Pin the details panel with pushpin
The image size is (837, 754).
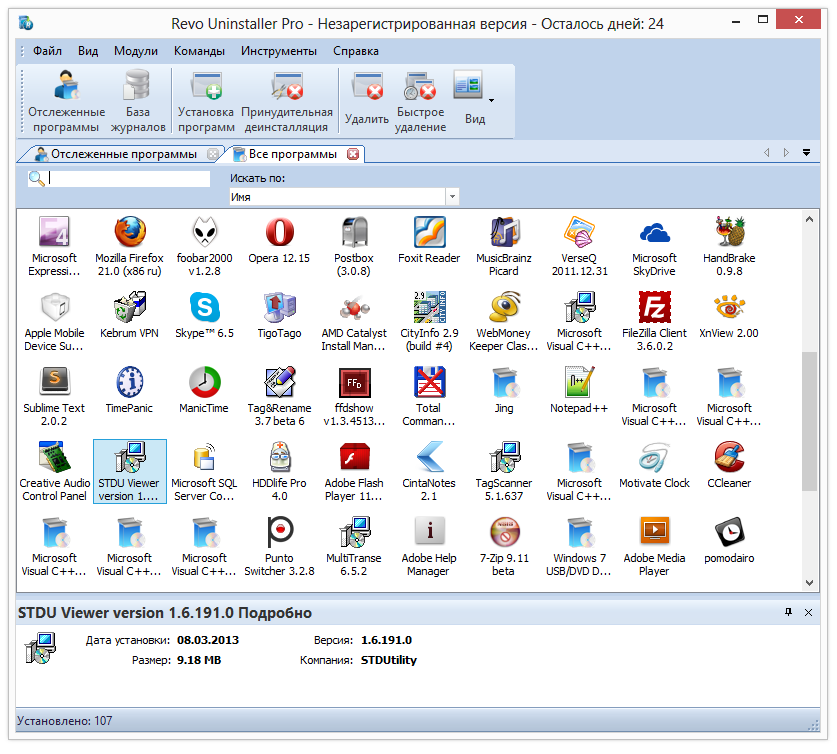[x=788, y=612]
